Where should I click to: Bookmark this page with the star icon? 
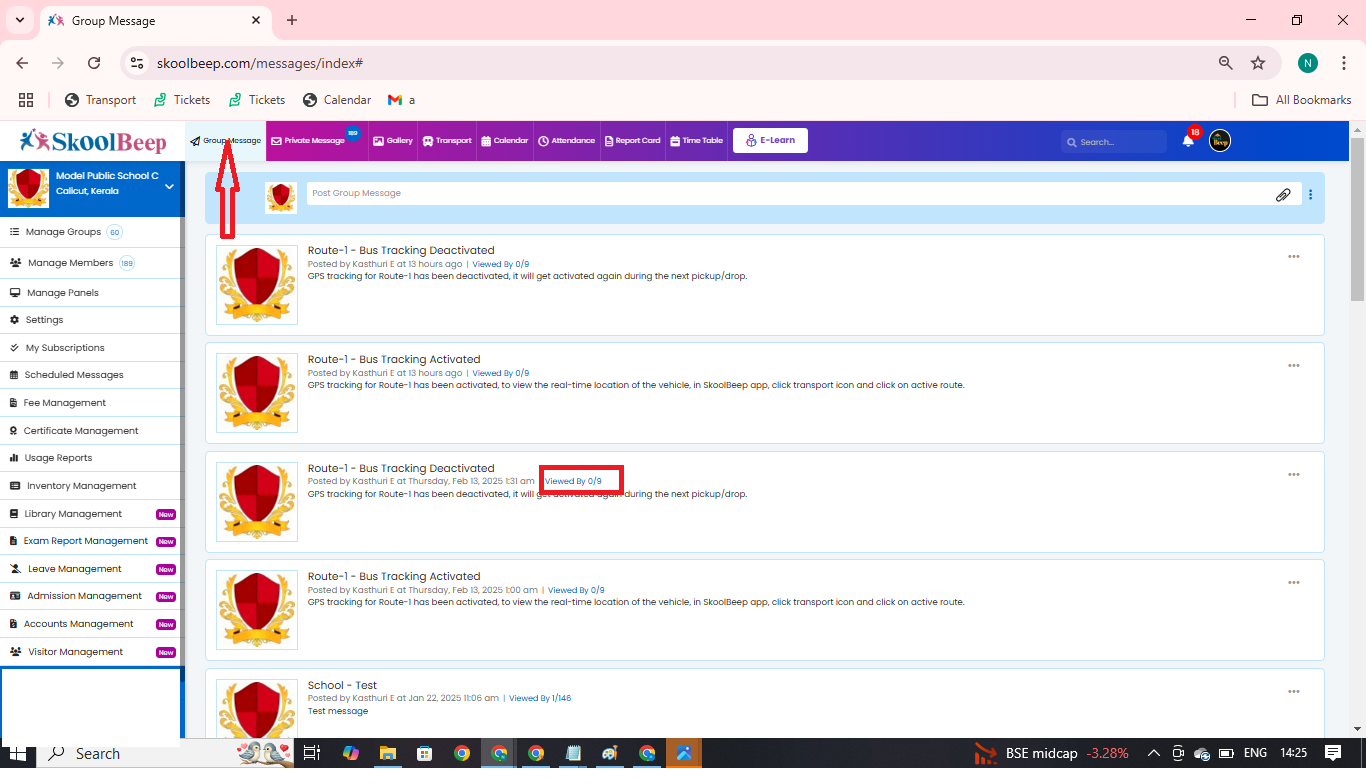click(1258, 63)
